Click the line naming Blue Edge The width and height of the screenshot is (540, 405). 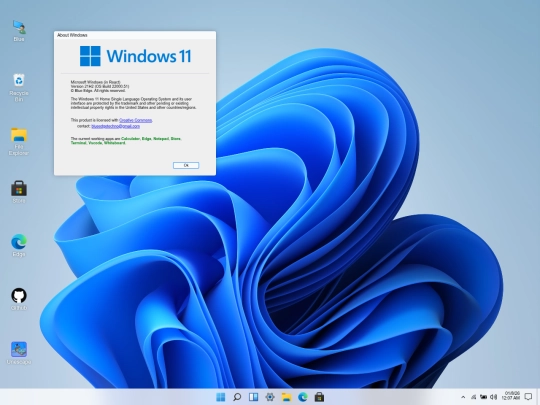98,91
